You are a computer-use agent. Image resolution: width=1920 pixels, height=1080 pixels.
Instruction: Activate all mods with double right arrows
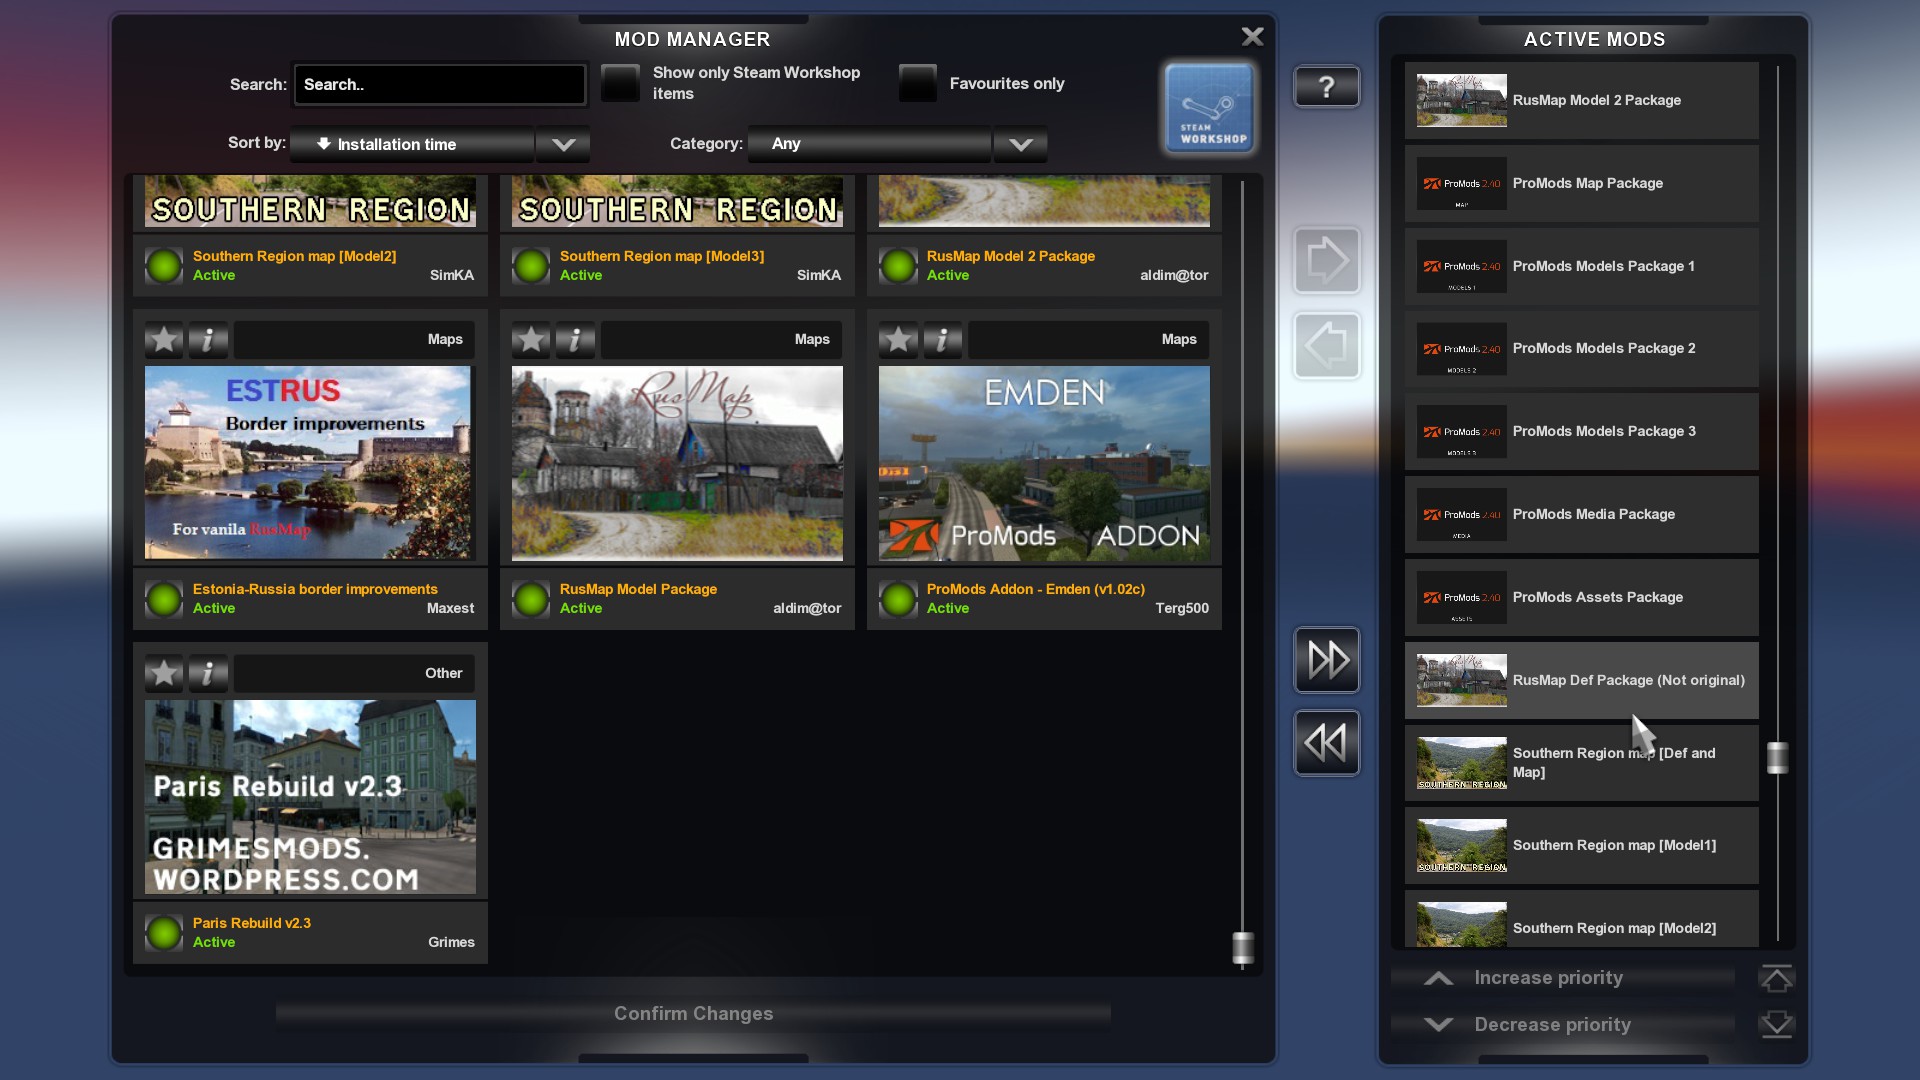click(1326, 660)
